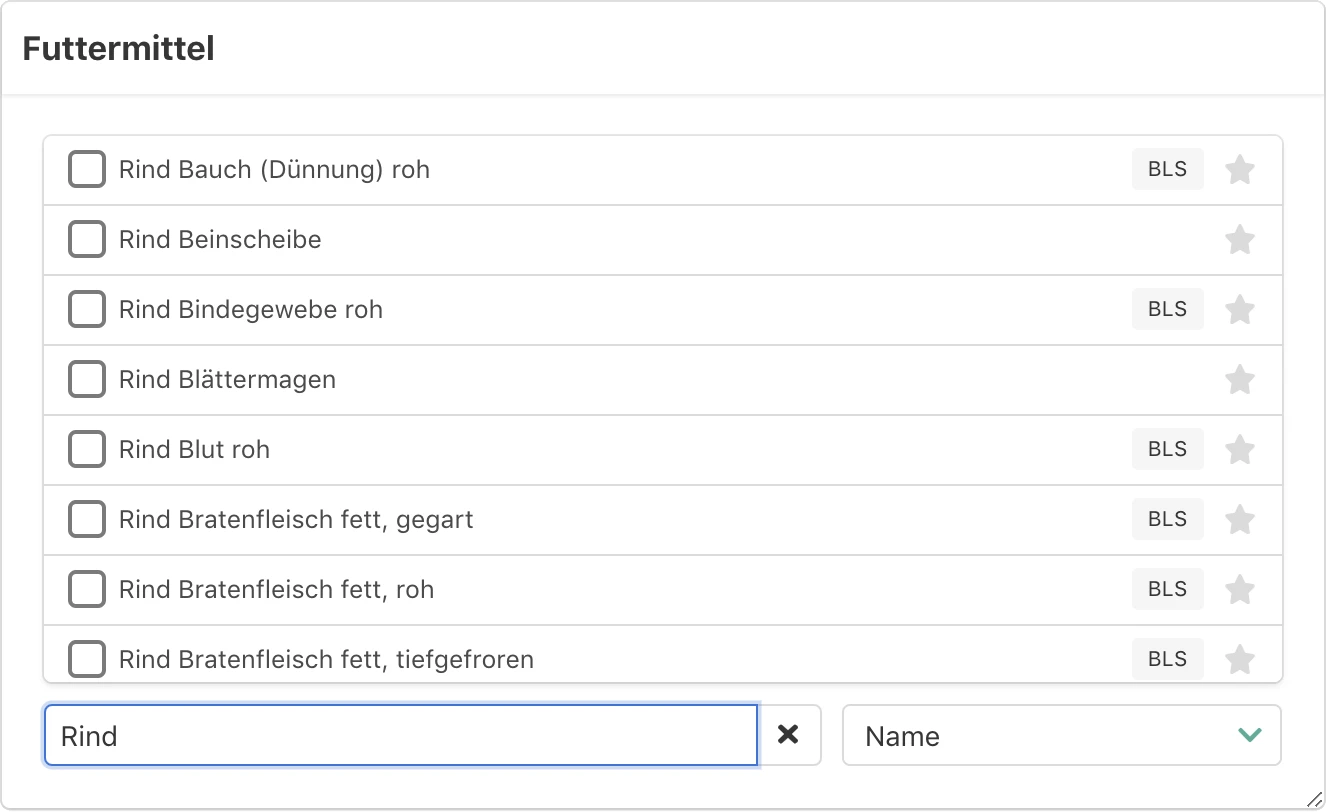Enable the checkbox for Rind Blut roh
The image size is (1326, 812).
click(87, 449)
